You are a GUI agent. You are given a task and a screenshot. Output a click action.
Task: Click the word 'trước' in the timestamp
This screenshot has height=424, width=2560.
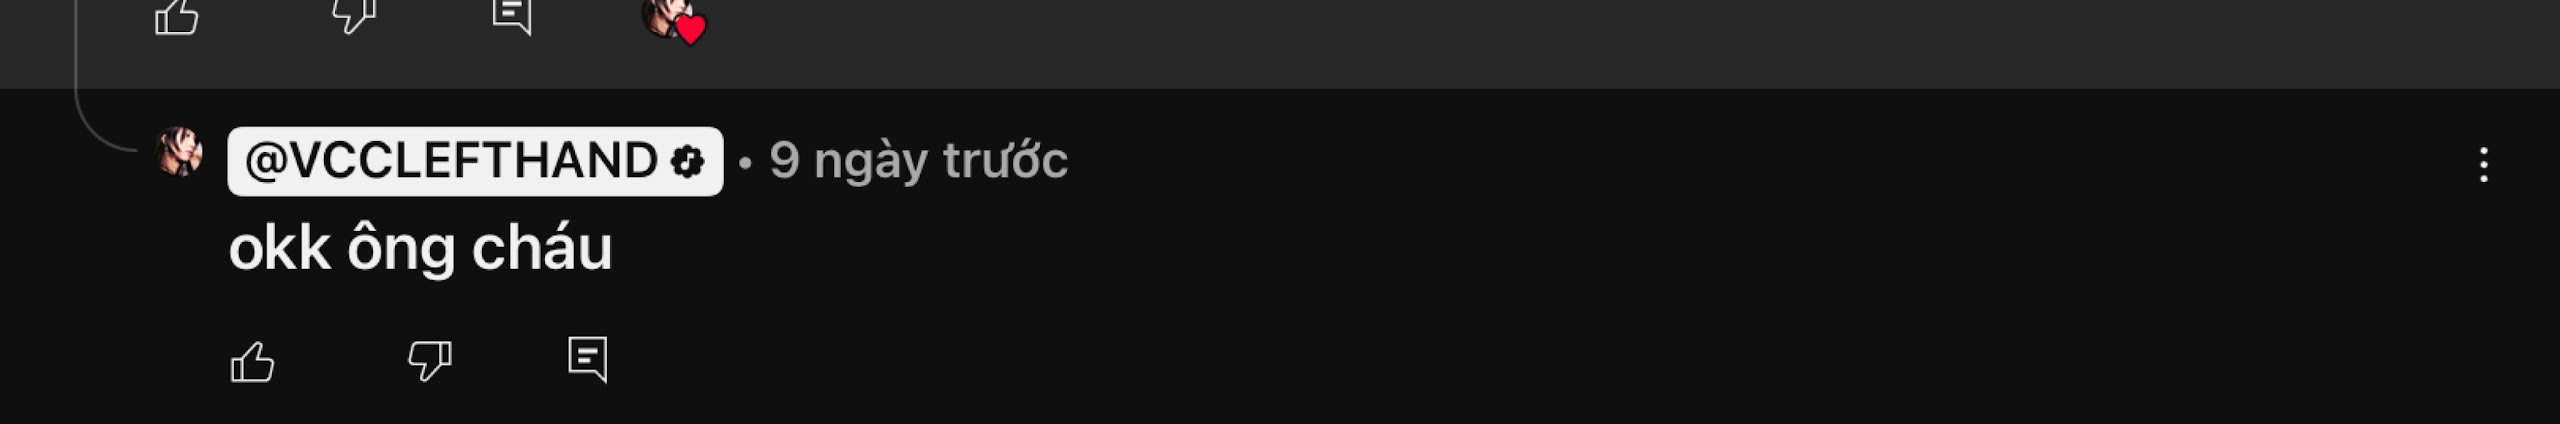point(1005,161)
